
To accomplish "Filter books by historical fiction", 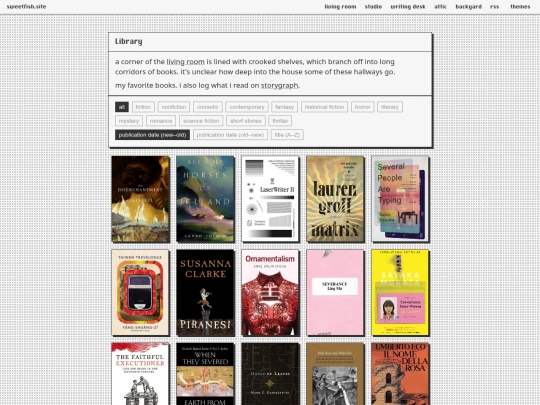I will pos(324,107).
